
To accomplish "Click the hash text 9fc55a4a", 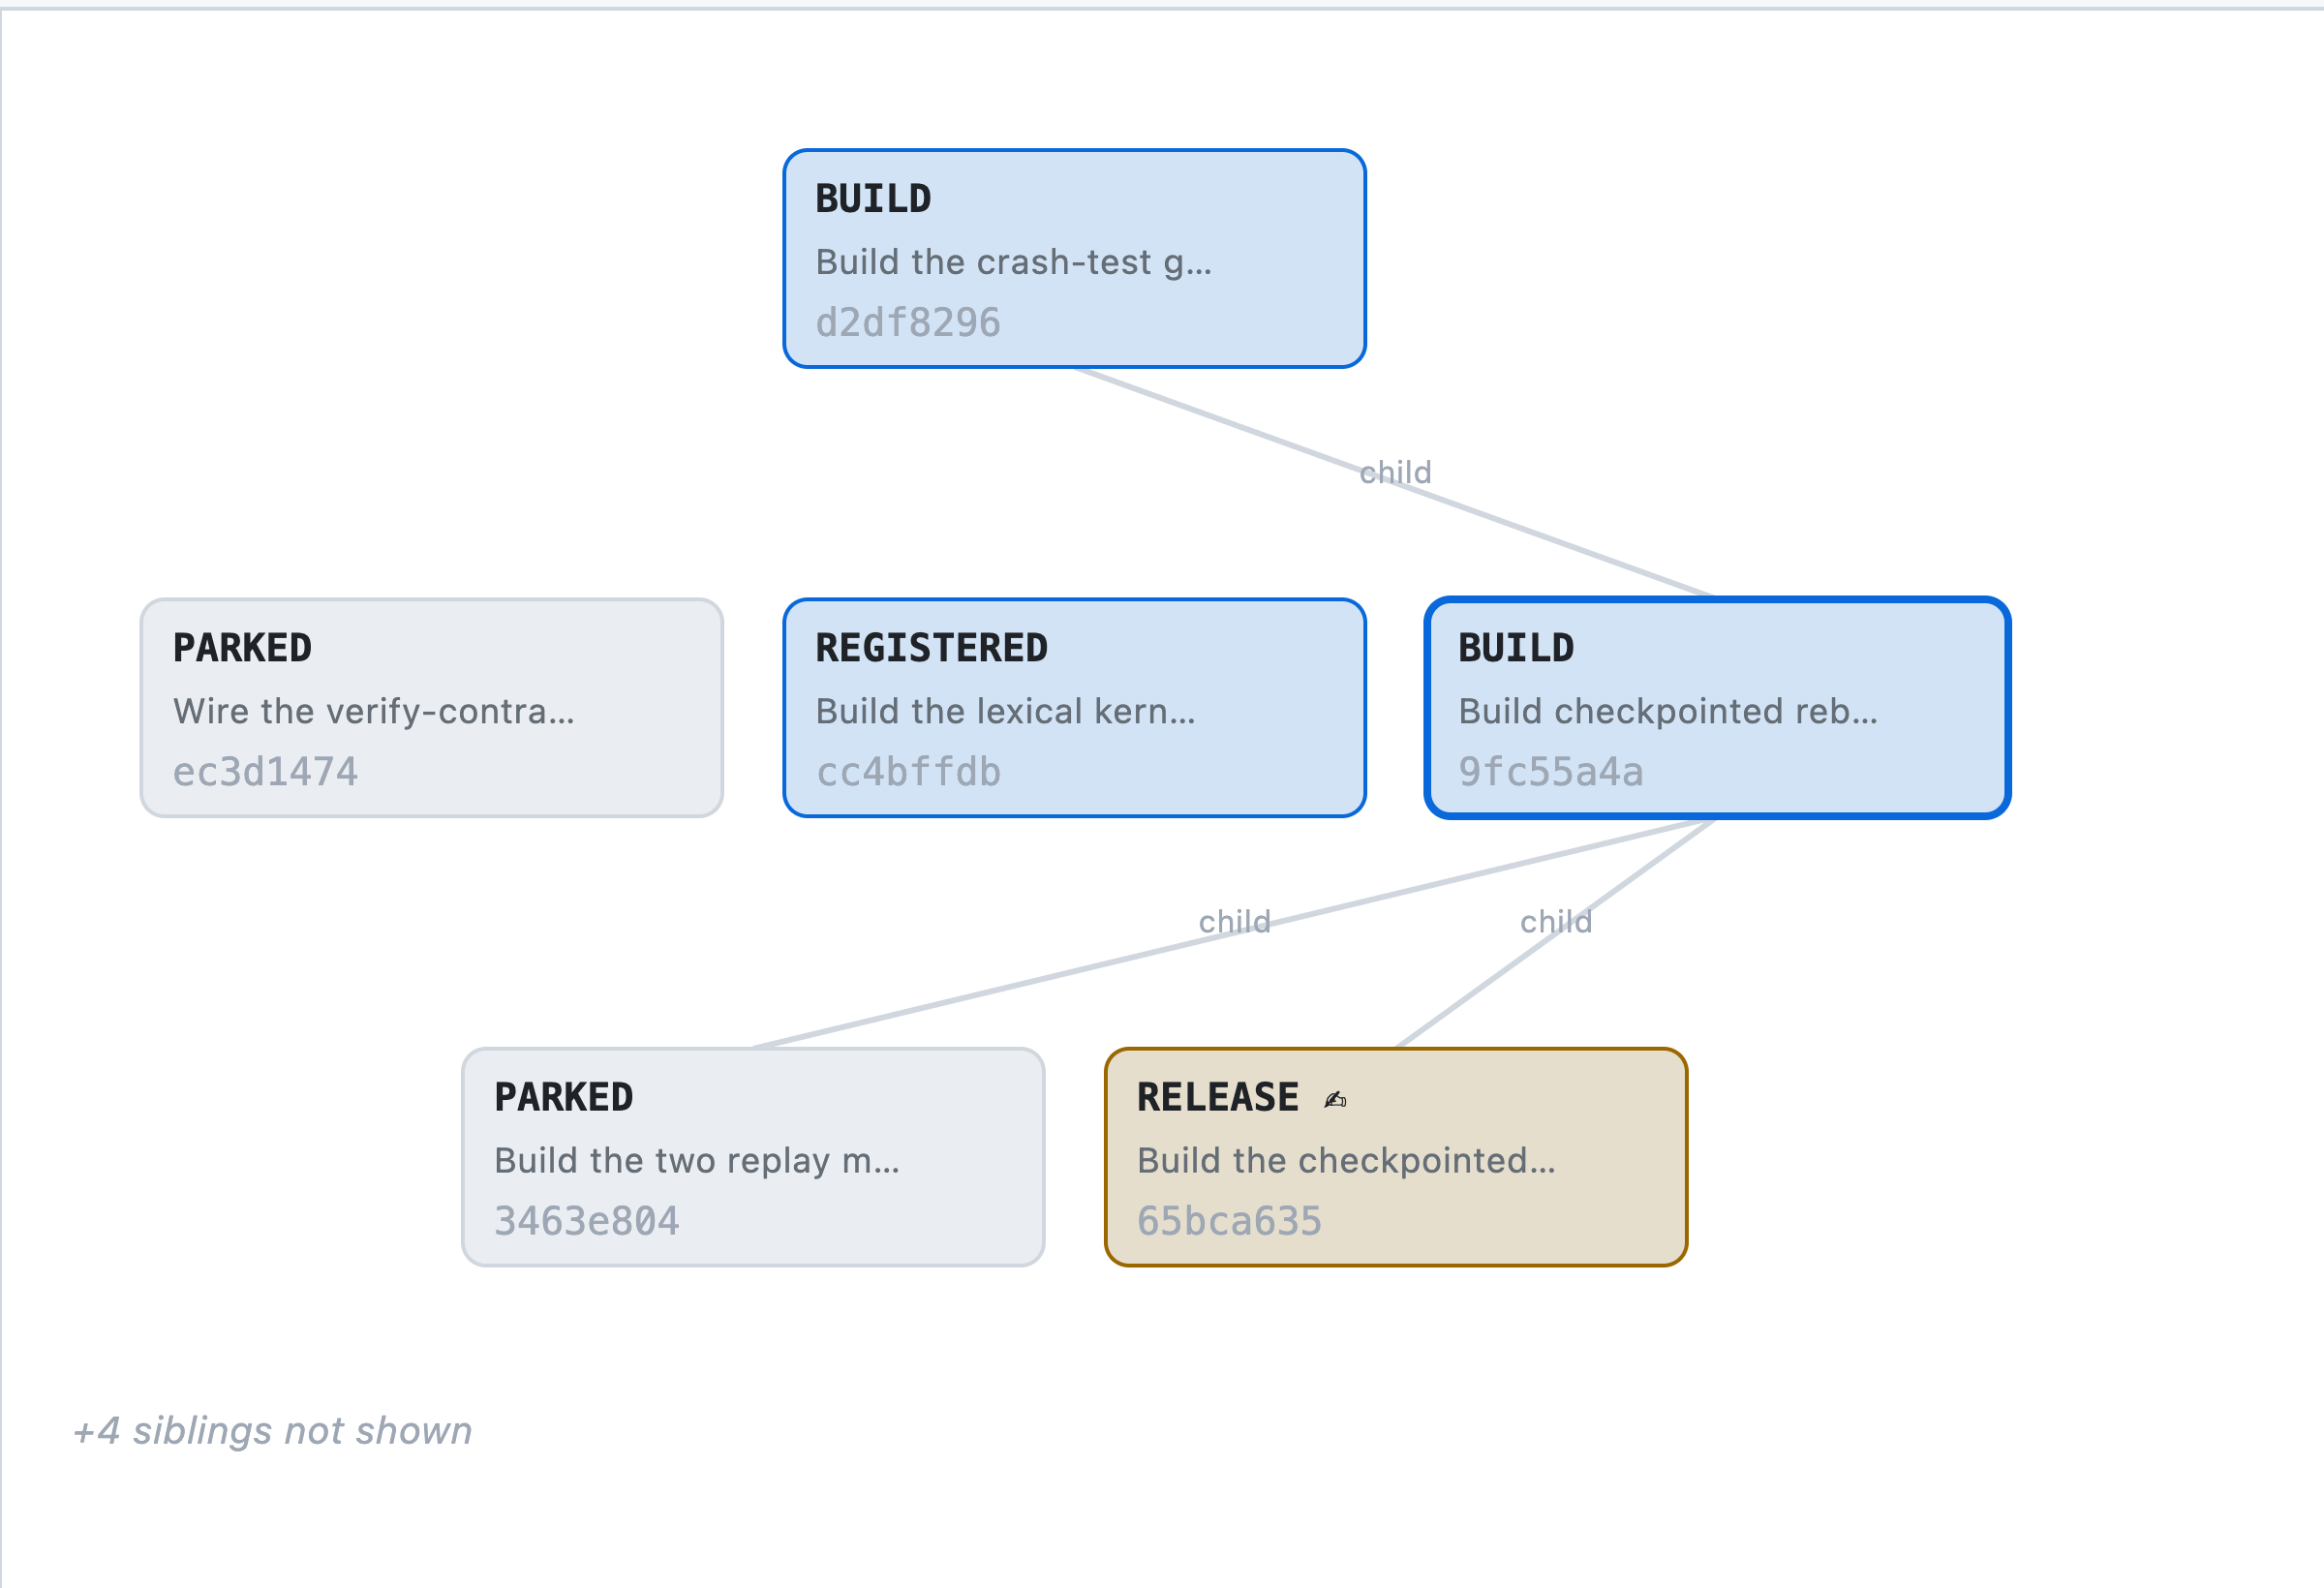I will coord(1550,772).
